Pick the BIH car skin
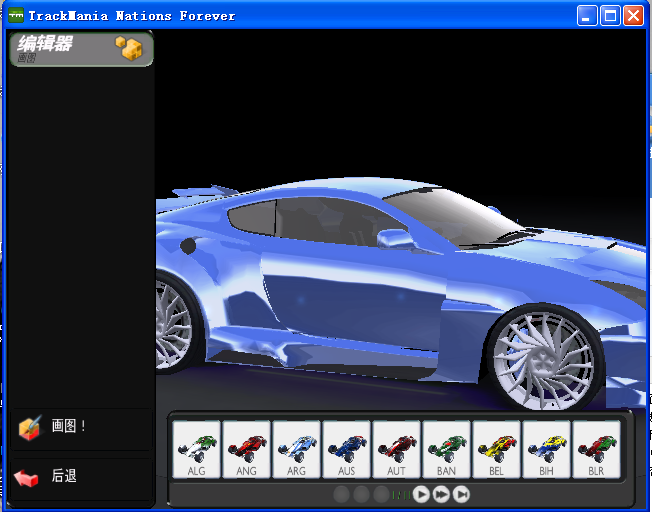The image size is (652, 512). pyautogui.click(x=546, y=449)
